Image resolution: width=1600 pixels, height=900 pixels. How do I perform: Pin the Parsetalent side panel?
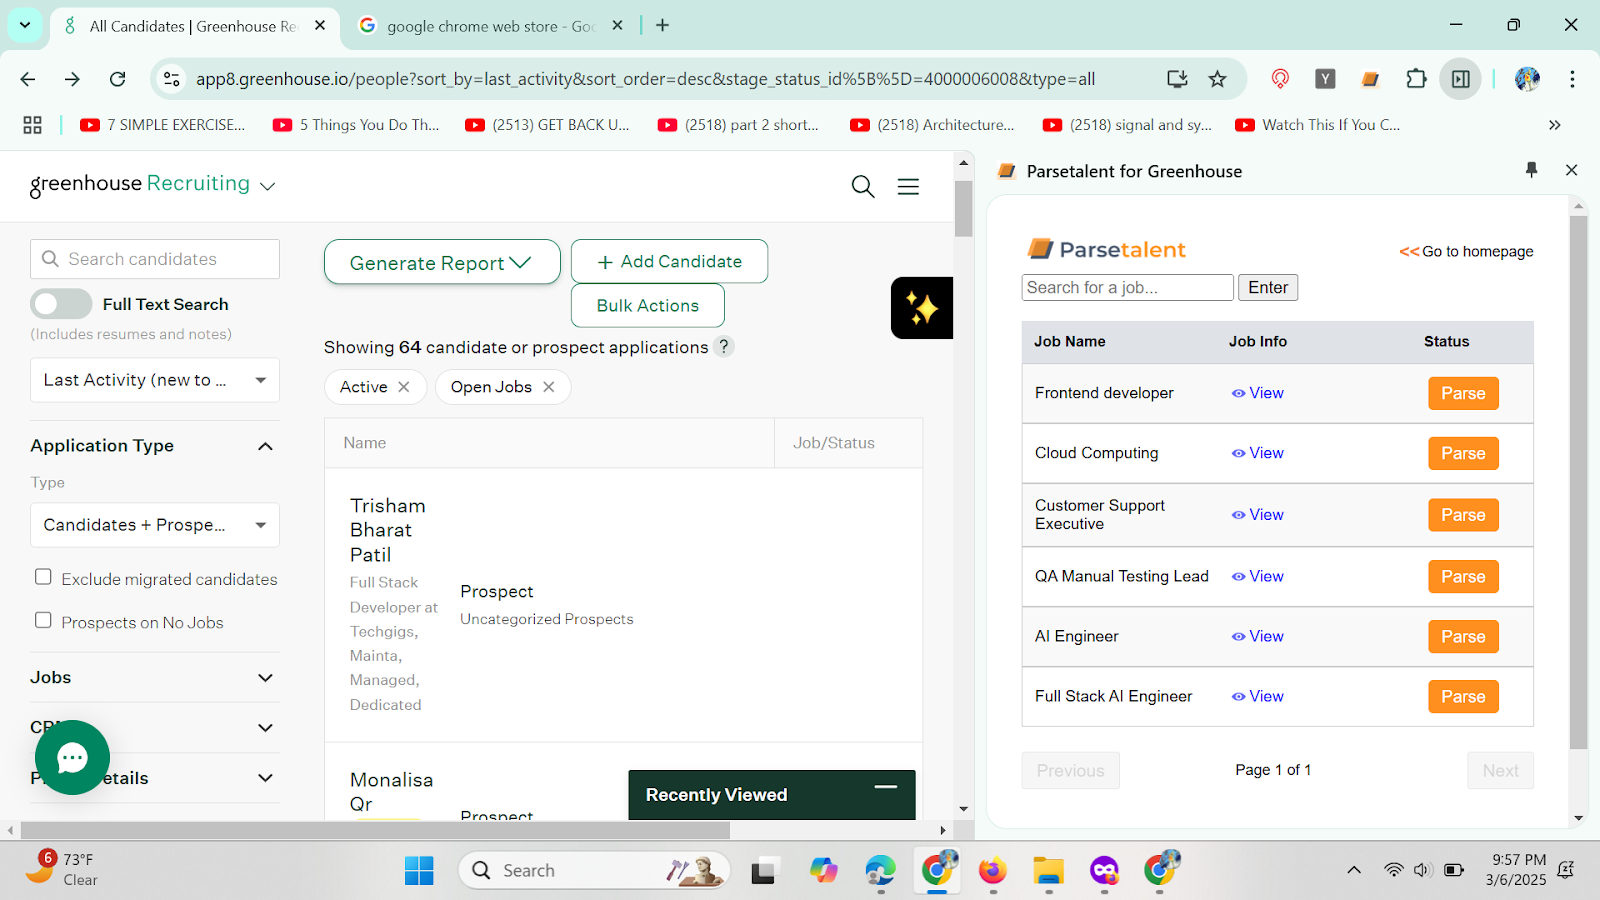pyautogui.click(x=1531, y=170)
